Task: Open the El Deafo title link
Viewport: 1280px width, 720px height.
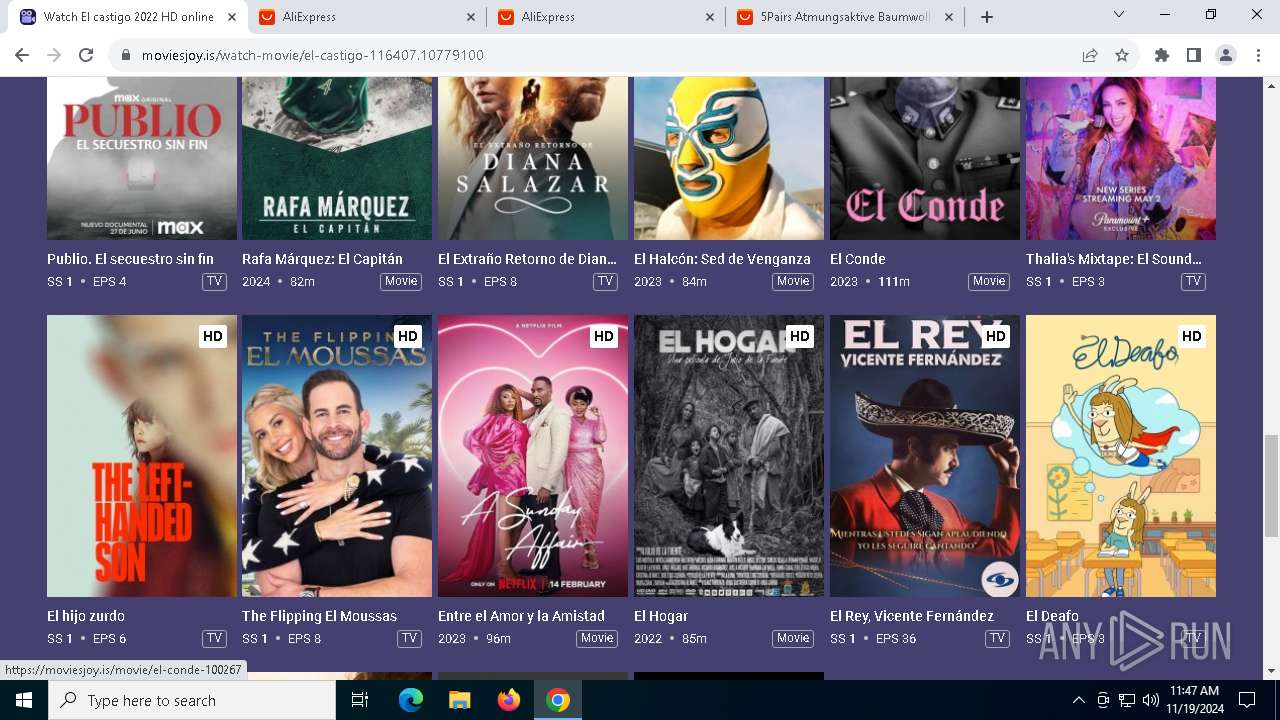Action: point(1052,616)
